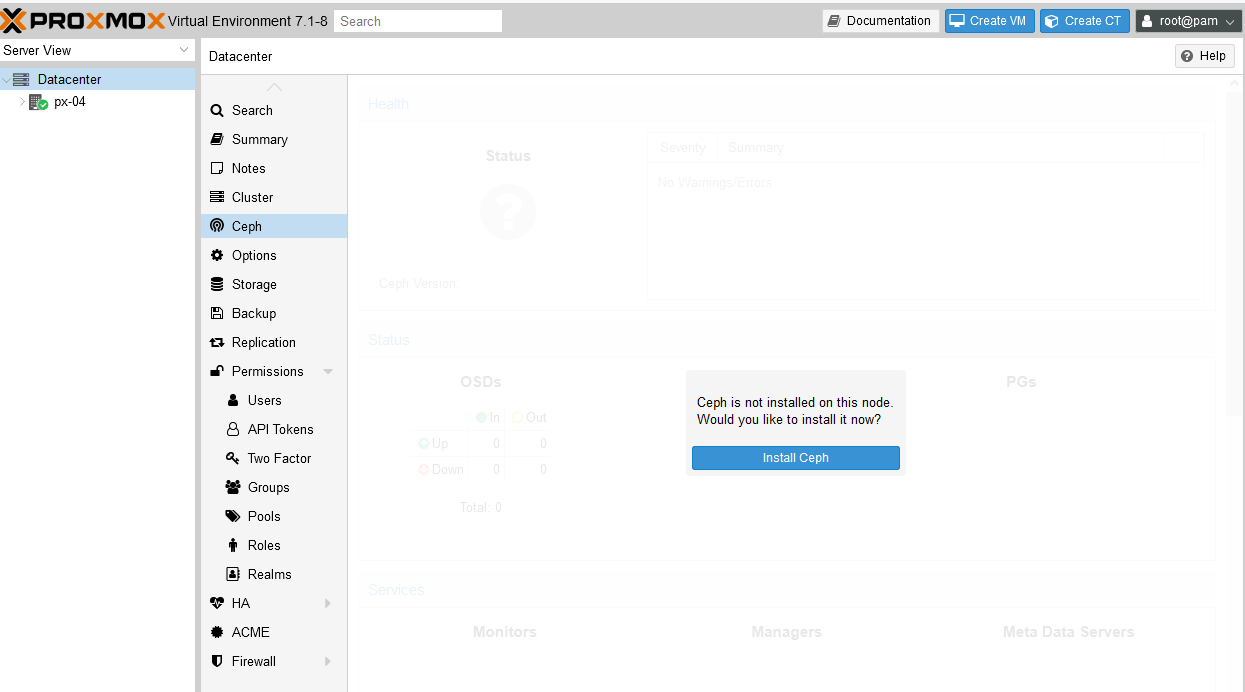
Task: Click the ACME certificate icon
Action: click(217, 632)
